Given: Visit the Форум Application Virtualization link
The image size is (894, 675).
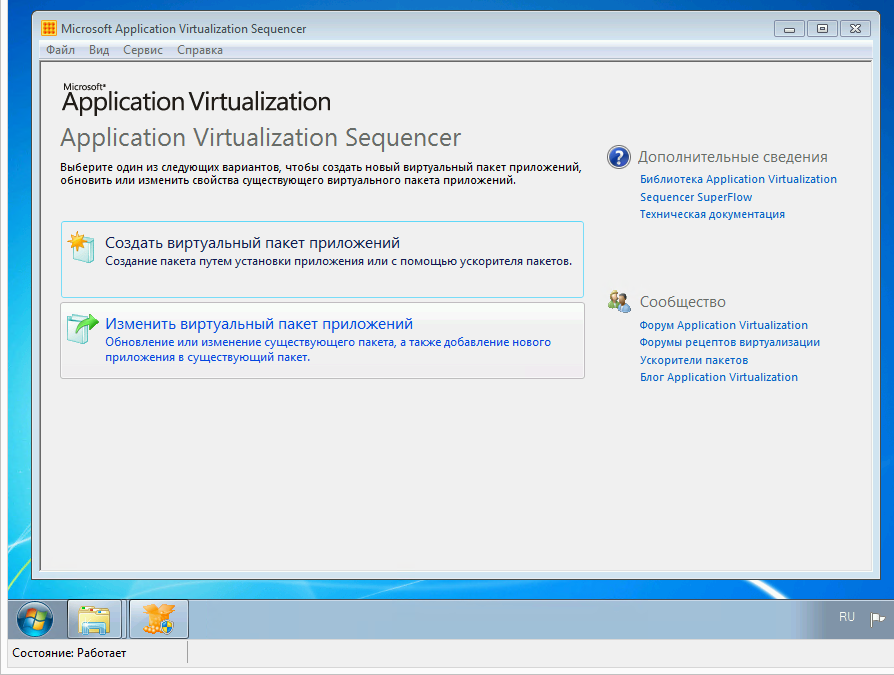Looking at the screenshot, I should [723, 325].
